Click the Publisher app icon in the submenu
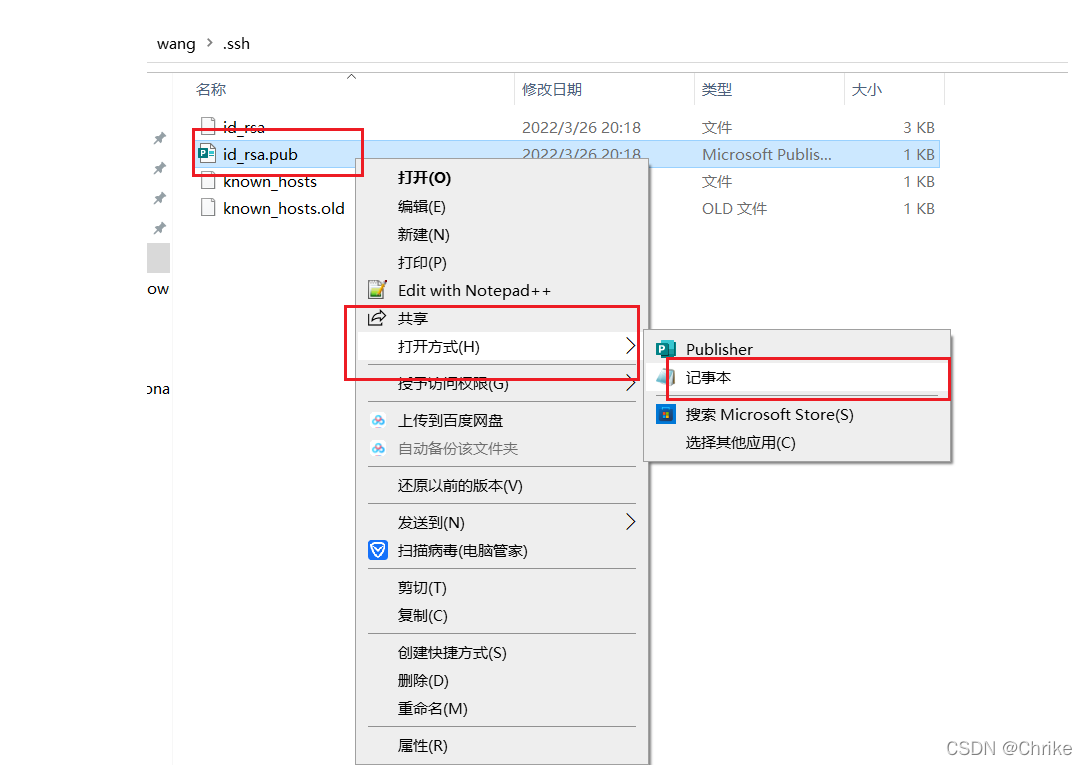This screenshot has height=765, width=1087. (x=666, y=349)
